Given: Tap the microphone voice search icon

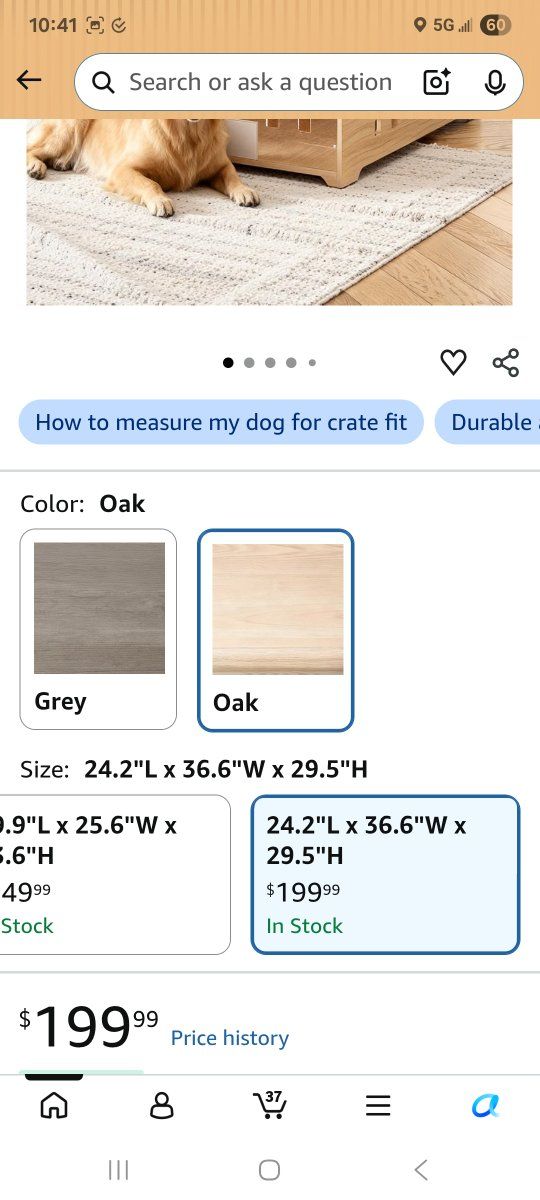Looking at the screenshot, I should [x=495, y=82].
